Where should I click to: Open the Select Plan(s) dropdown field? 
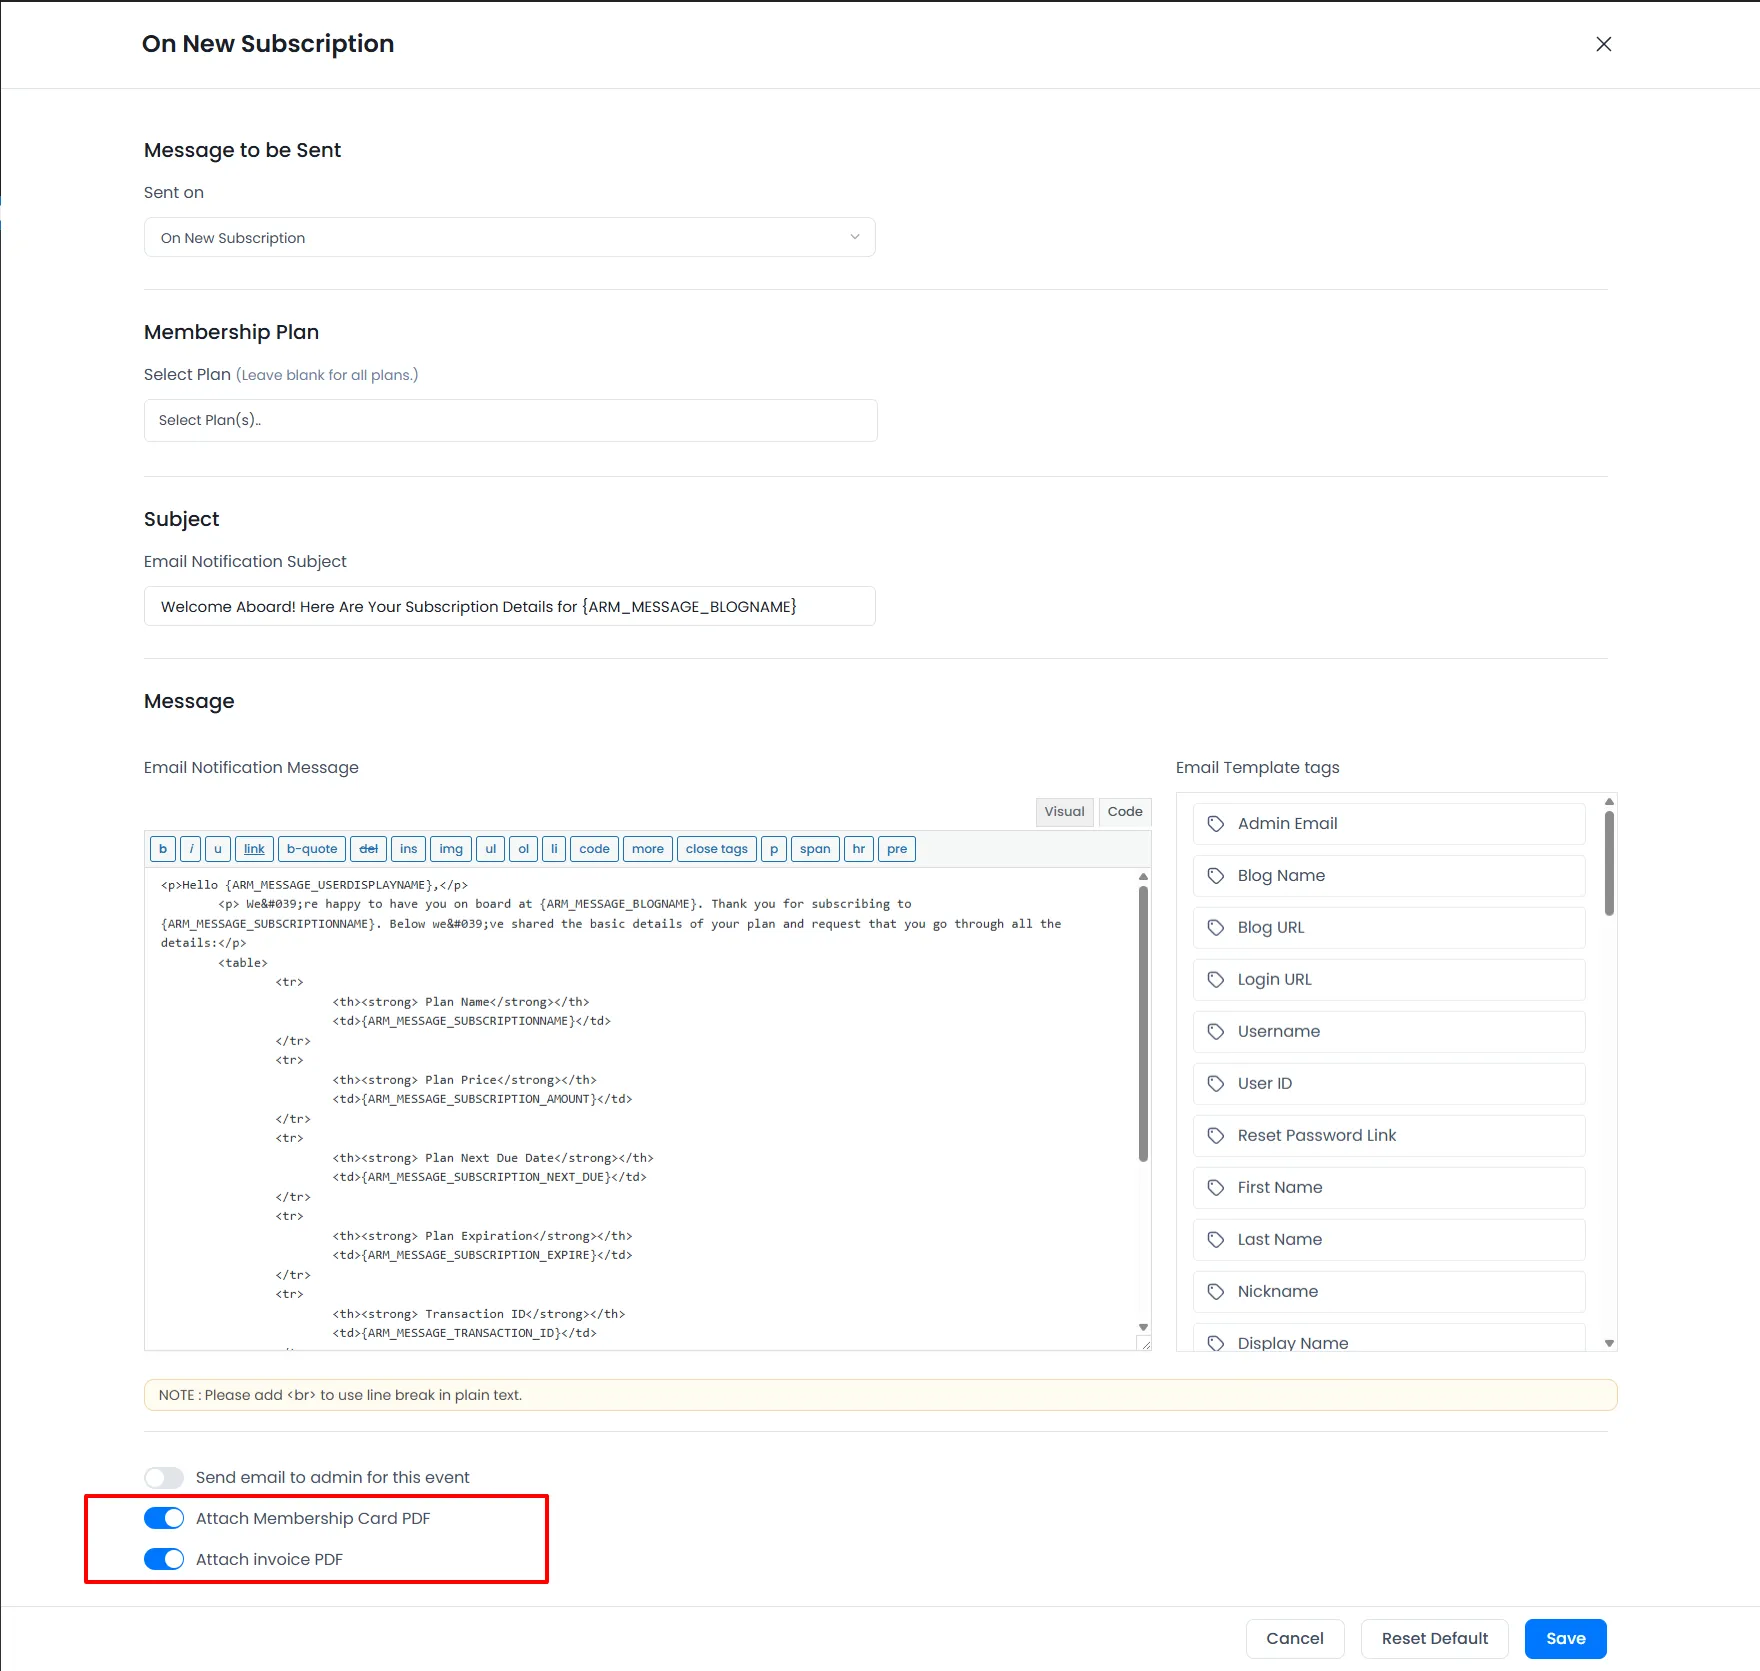[510, 421]
